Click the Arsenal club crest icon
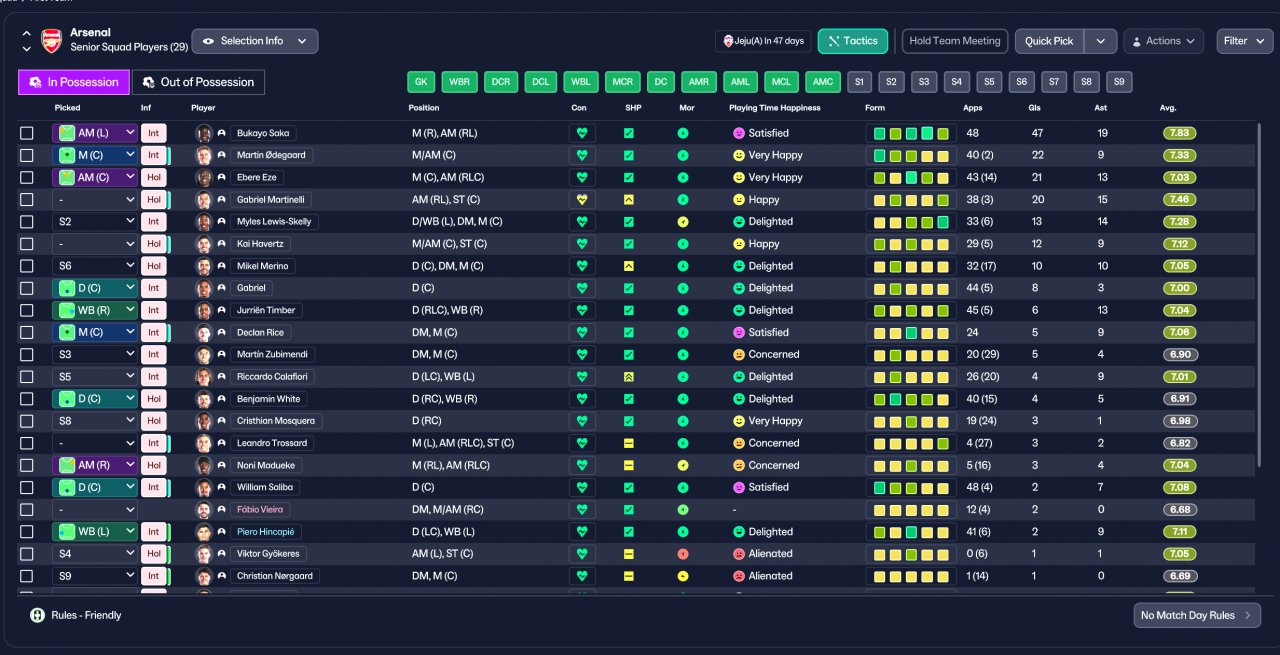Screen dimensions: 1280x655 [51, 41]
